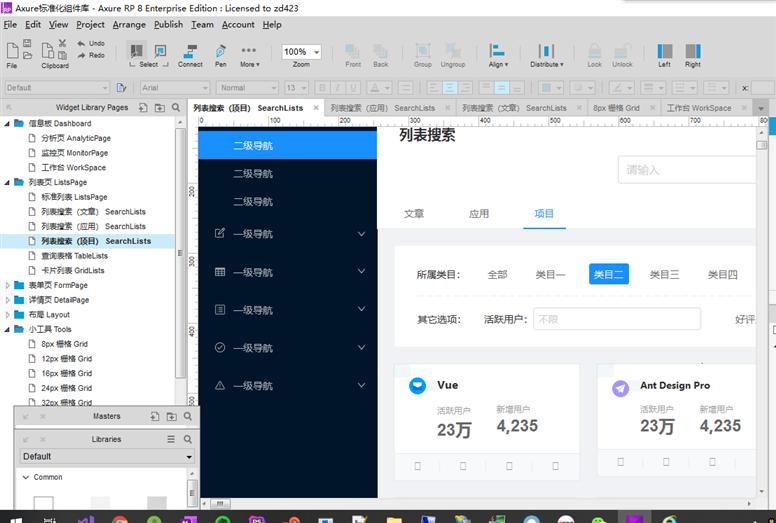Search pages with magnifier icon
The height and width of the screenshot is (523, 776).
coord(176,107)
